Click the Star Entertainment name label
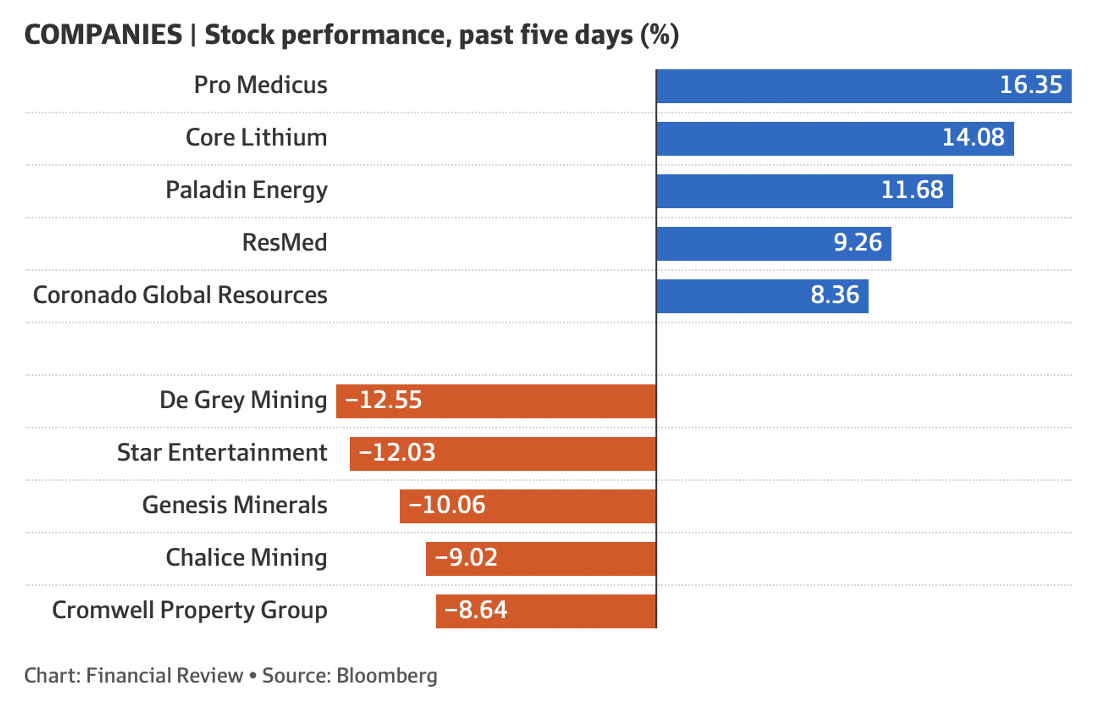This screenshot has width=1094, height=702. pyautogui.click(x=222, y=453)
